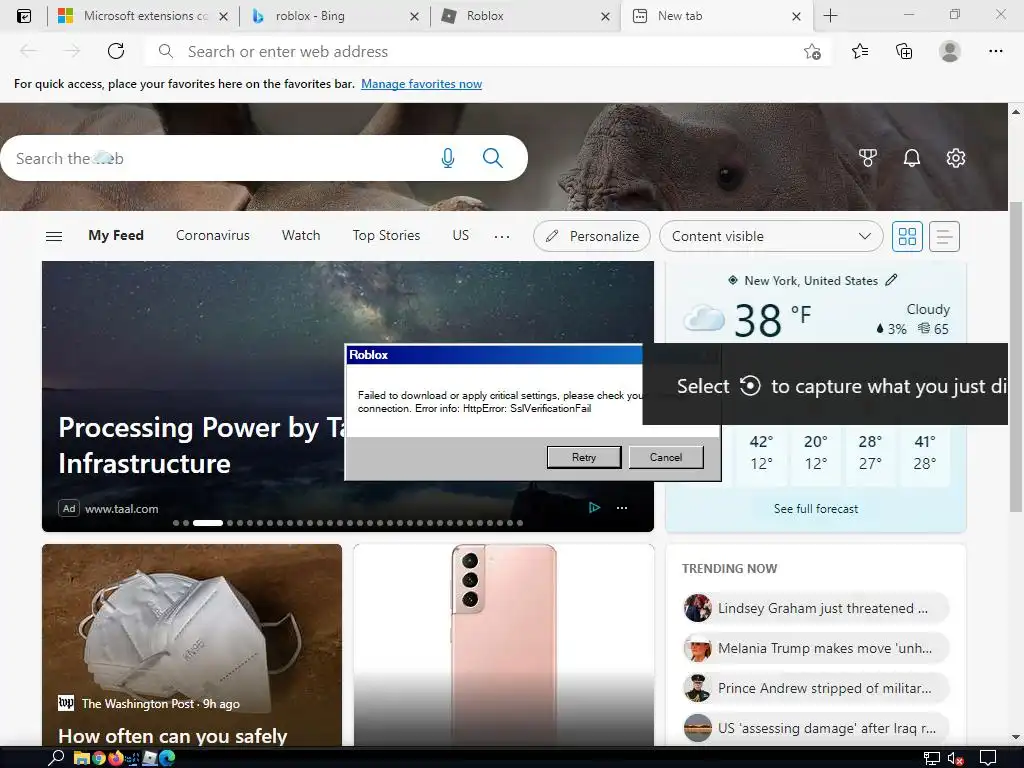Open the Top Stories category
The image size is (1024, 768).
click(x=386, y=236)
